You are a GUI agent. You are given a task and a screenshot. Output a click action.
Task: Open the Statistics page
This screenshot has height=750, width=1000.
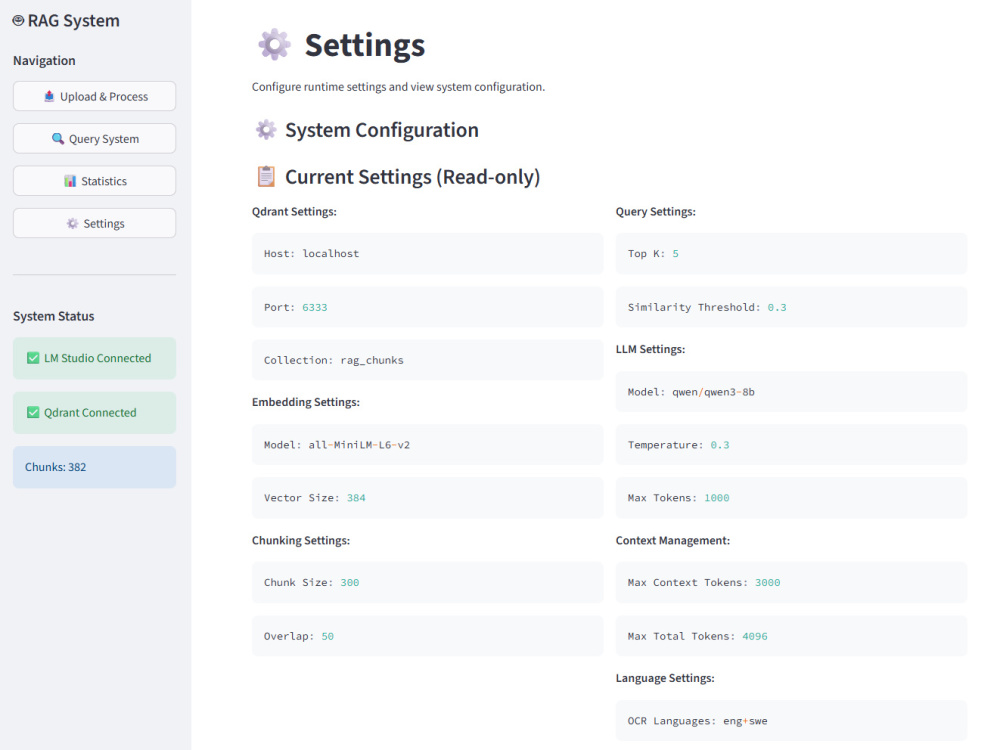pos(94,181)
